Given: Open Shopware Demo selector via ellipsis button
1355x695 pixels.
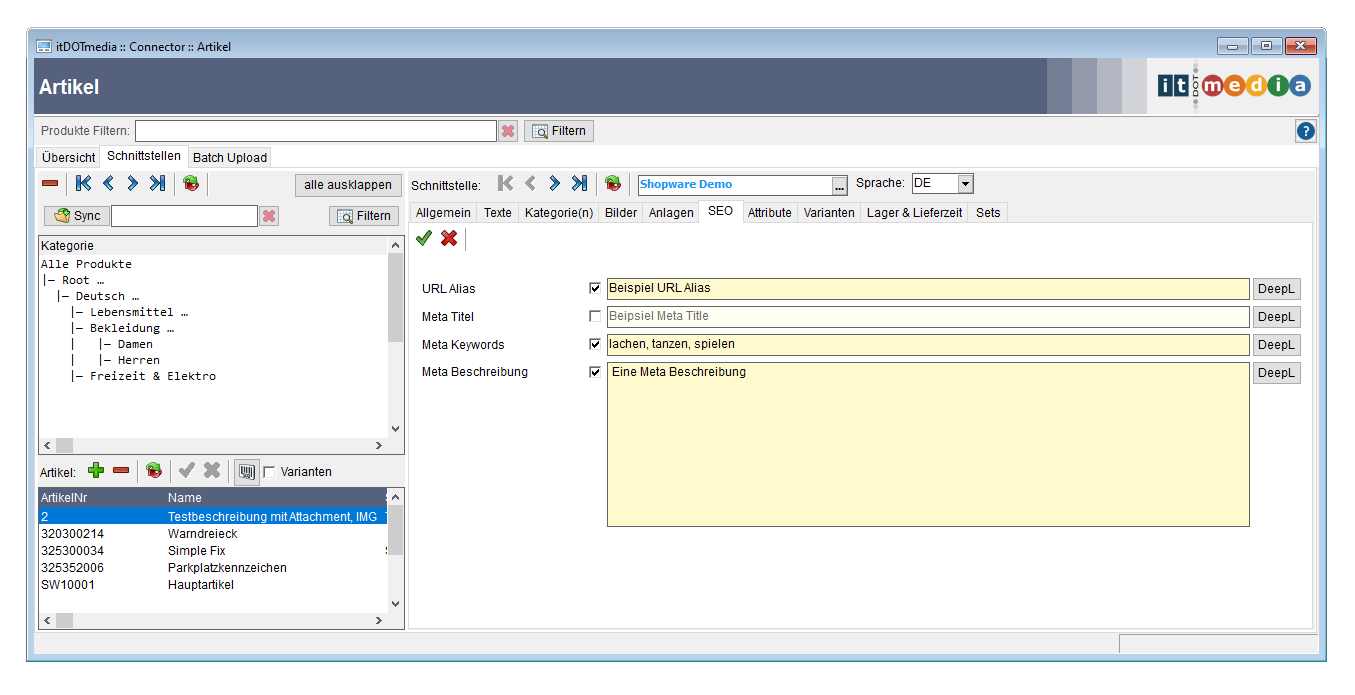Looking at the screenshot, I should click(x=839, y=185).
